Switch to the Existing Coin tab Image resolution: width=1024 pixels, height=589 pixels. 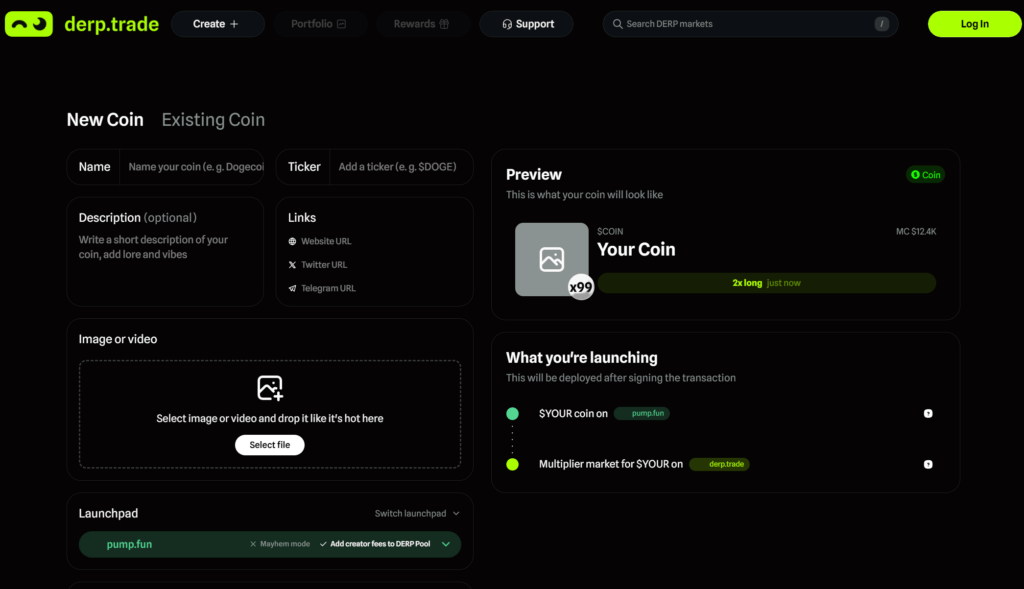click(x=213, y=120)
